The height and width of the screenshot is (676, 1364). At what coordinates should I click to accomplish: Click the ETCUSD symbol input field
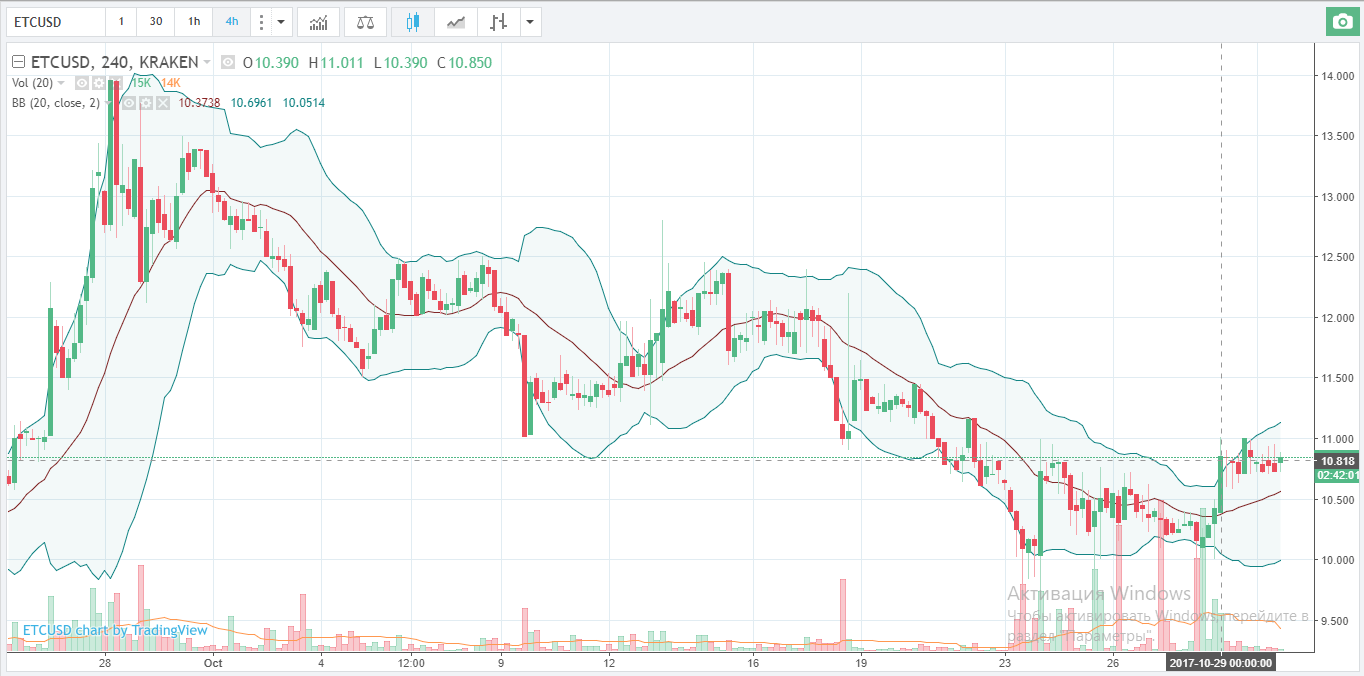tap(55, 21)
